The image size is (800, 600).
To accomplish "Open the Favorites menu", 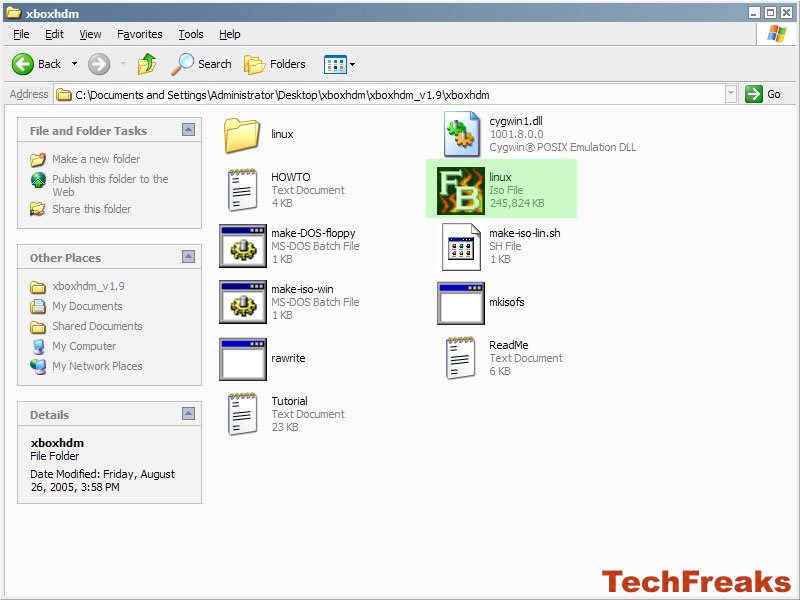I will 140,34.
